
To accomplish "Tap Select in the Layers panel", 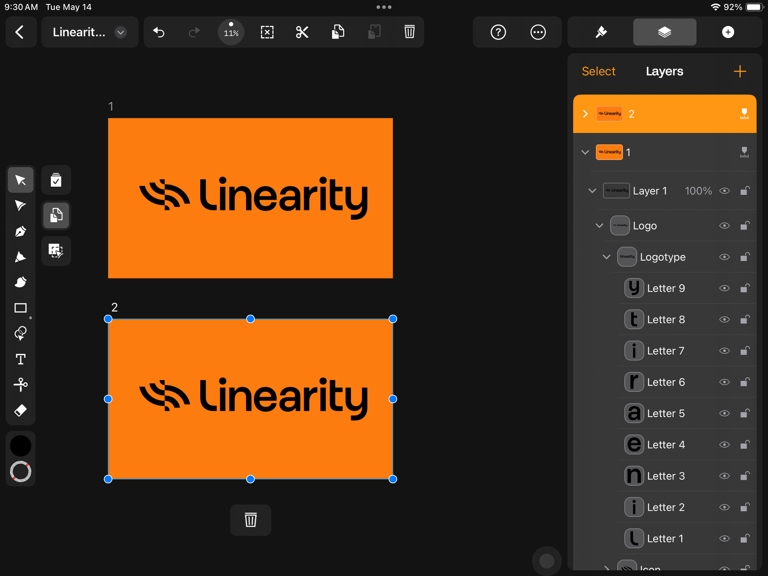I will coord(599,72).
